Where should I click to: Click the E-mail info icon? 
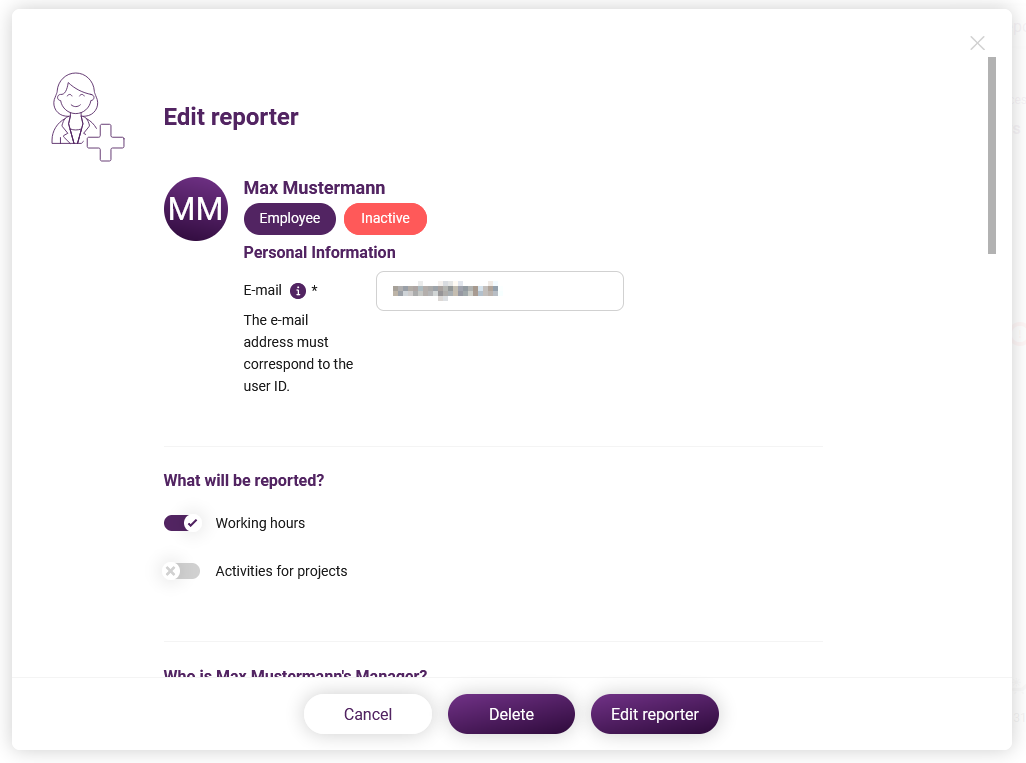tap(298, 291)
